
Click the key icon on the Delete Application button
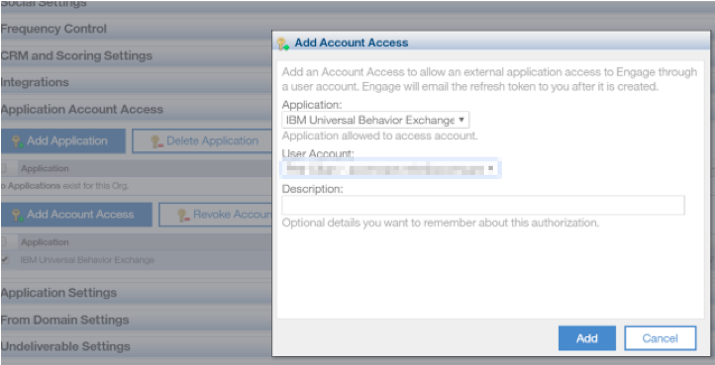pos(157,141)
